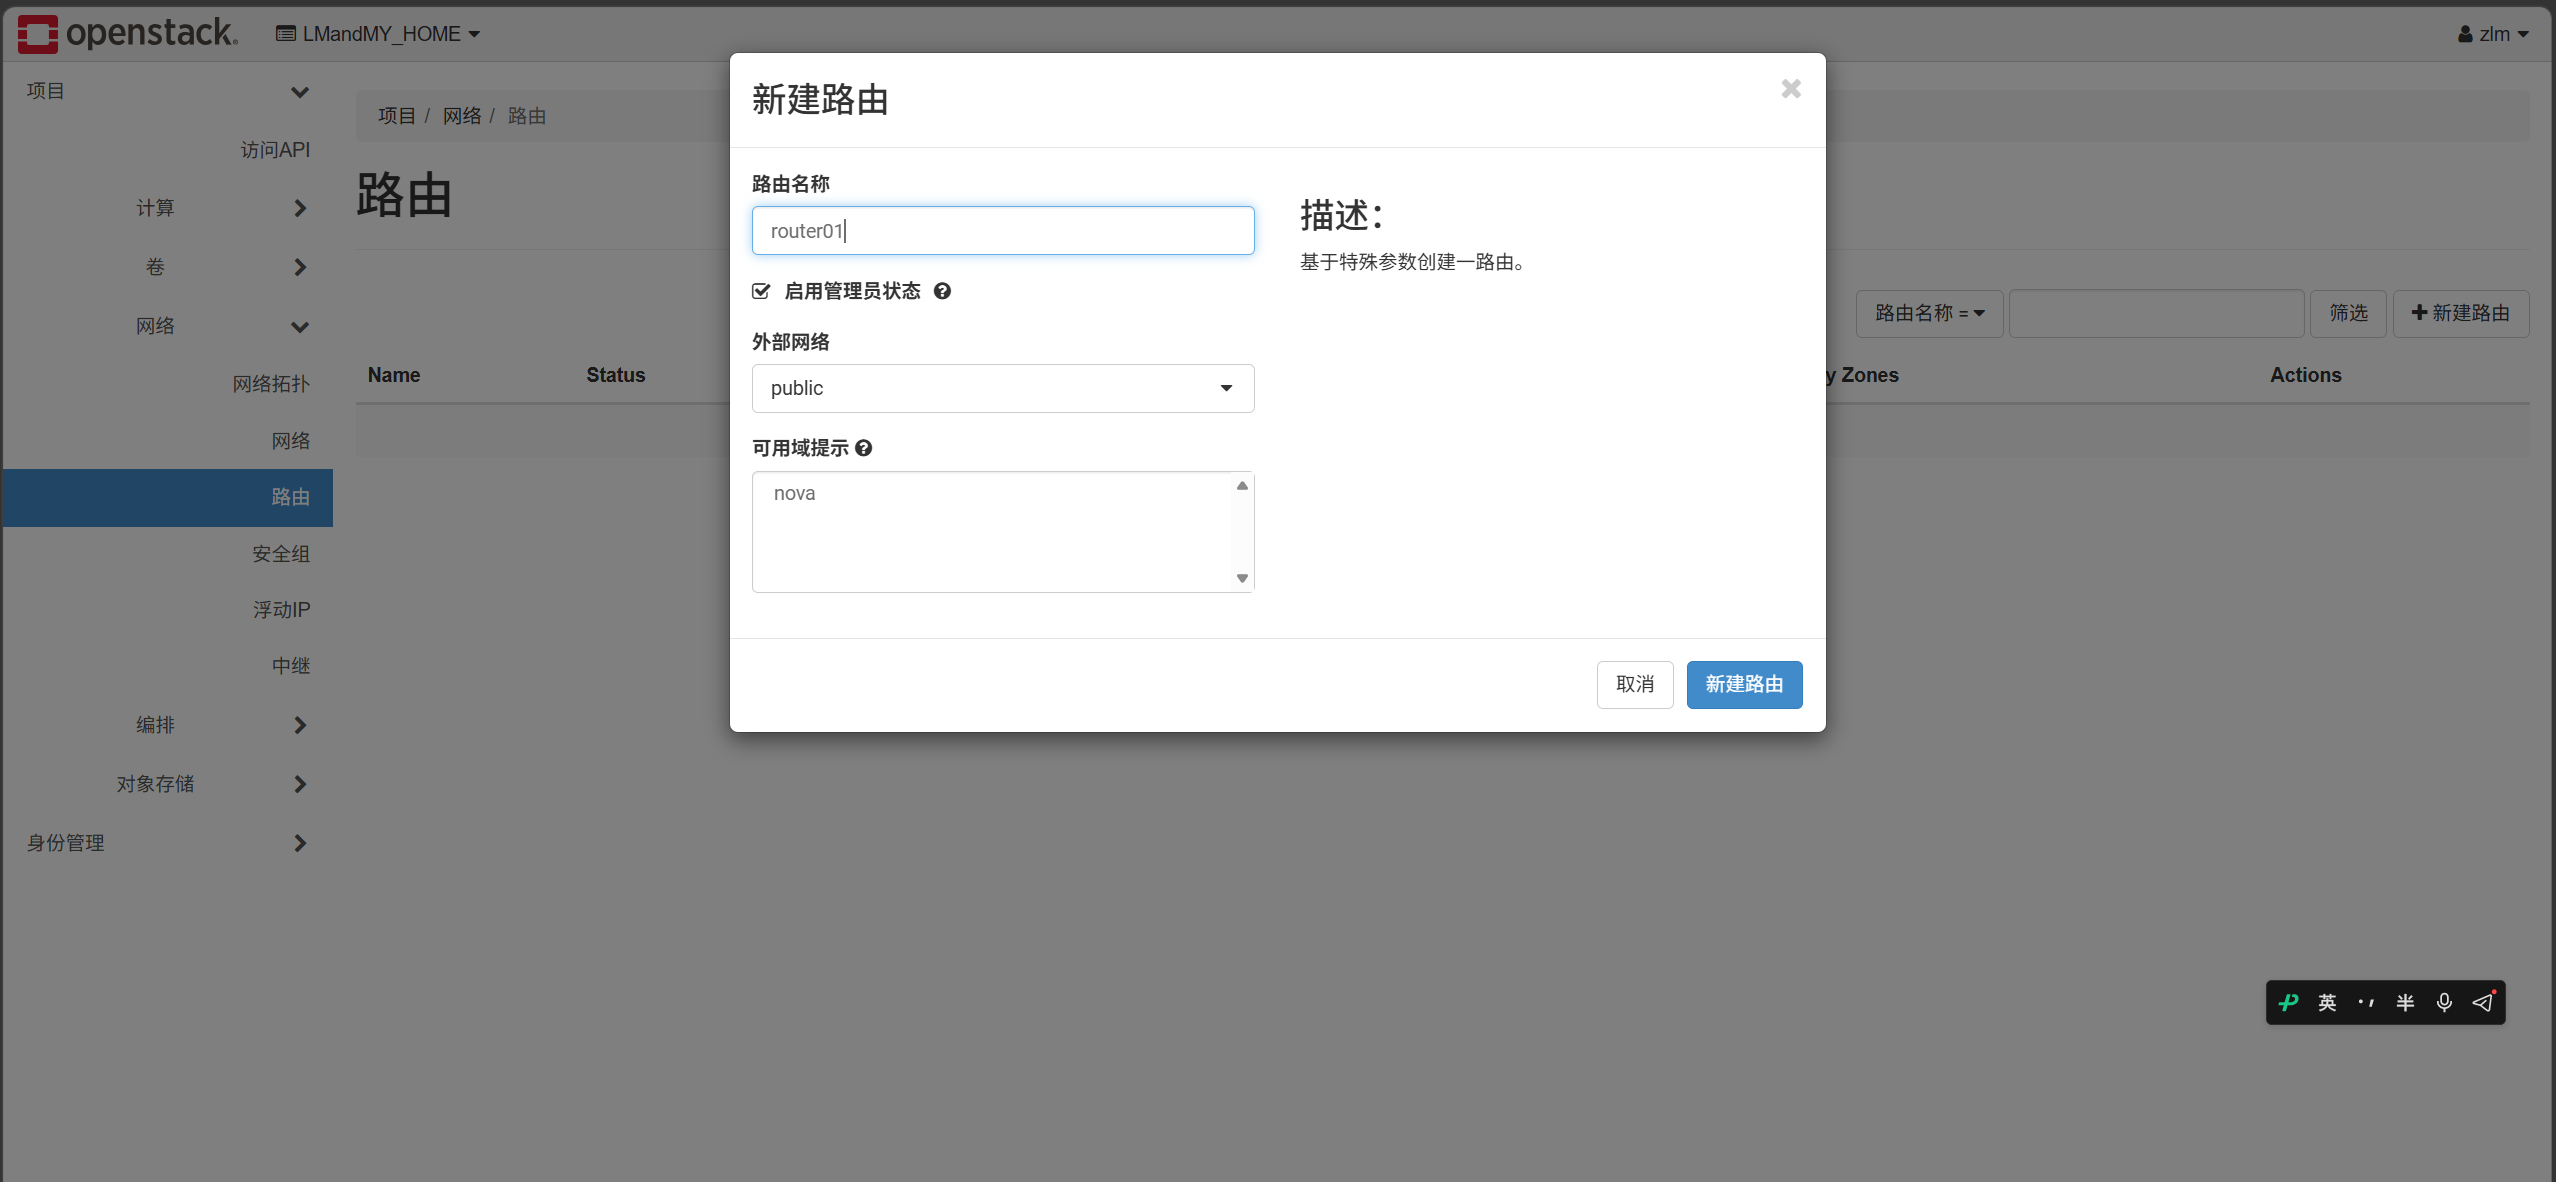
Task: Open 浮动IP page
Action: (281, 610)
